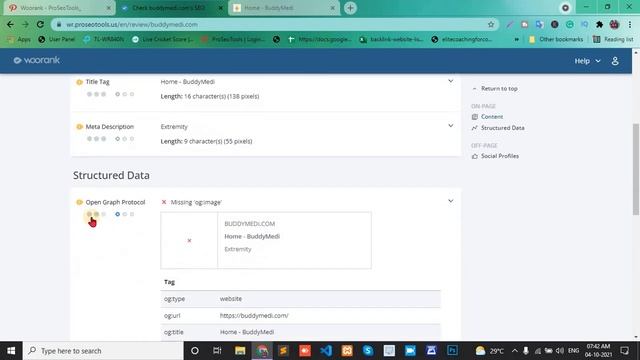Open the user account icon
640x360 pixels.
615,61
